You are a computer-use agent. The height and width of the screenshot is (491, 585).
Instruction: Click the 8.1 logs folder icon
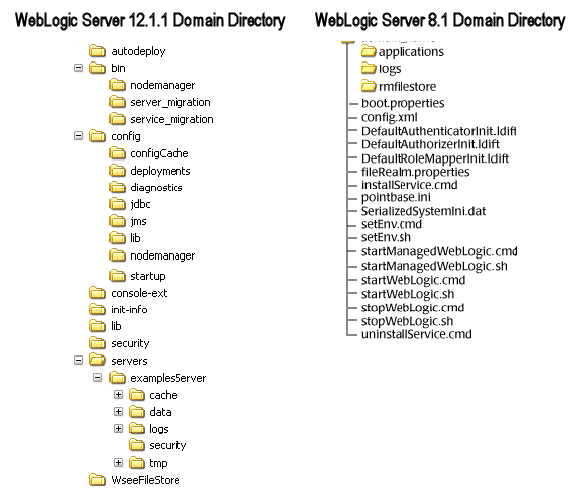368,68
